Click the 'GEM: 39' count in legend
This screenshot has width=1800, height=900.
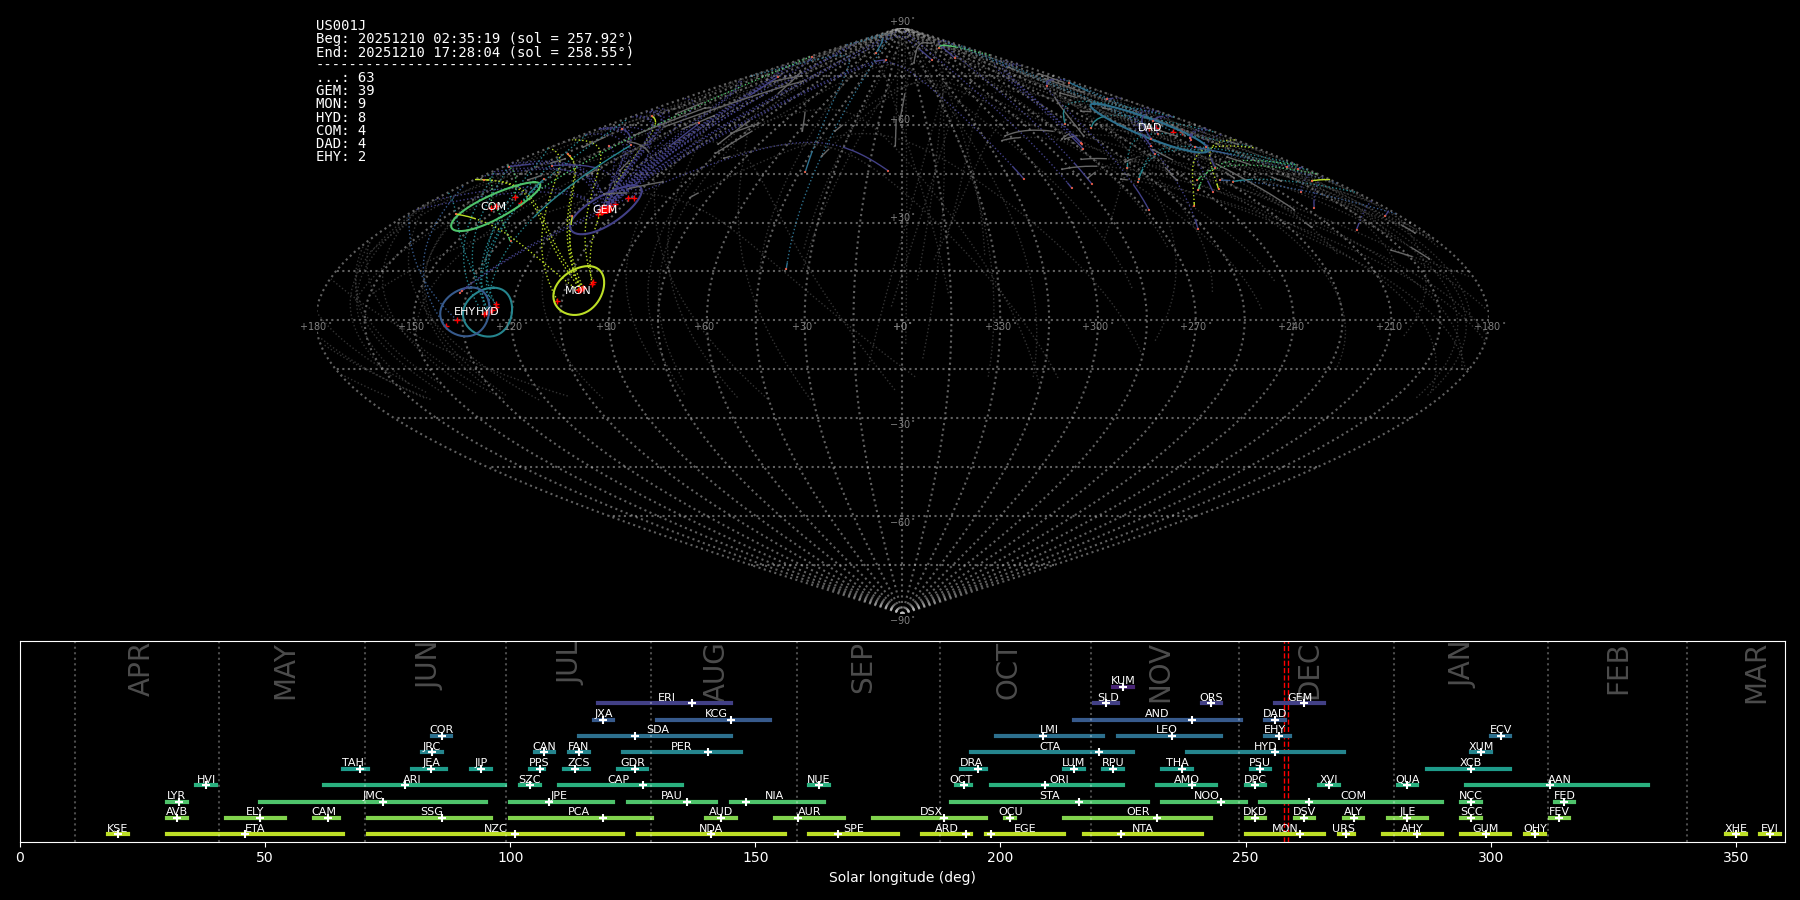(345, 91)
